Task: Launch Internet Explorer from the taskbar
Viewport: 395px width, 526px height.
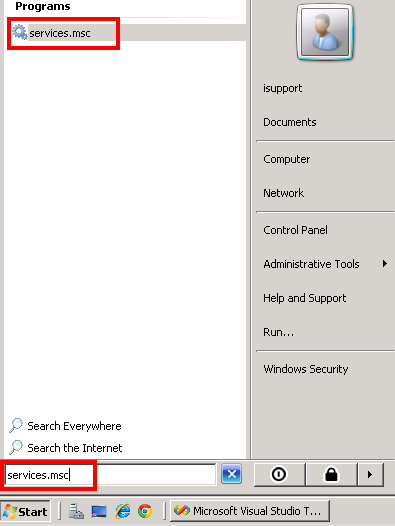Action: (x=122, y=511)
